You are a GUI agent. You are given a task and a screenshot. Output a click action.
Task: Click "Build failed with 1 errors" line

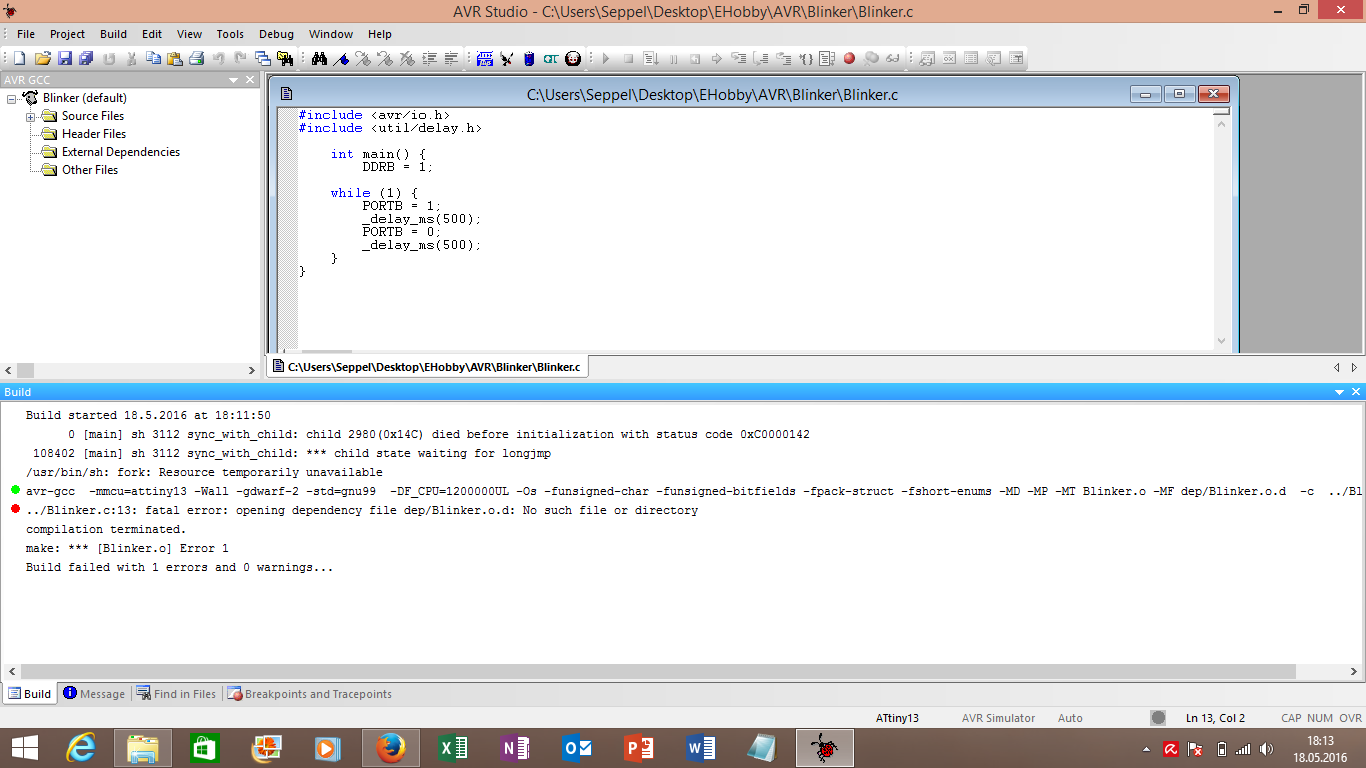click(179, 567)
